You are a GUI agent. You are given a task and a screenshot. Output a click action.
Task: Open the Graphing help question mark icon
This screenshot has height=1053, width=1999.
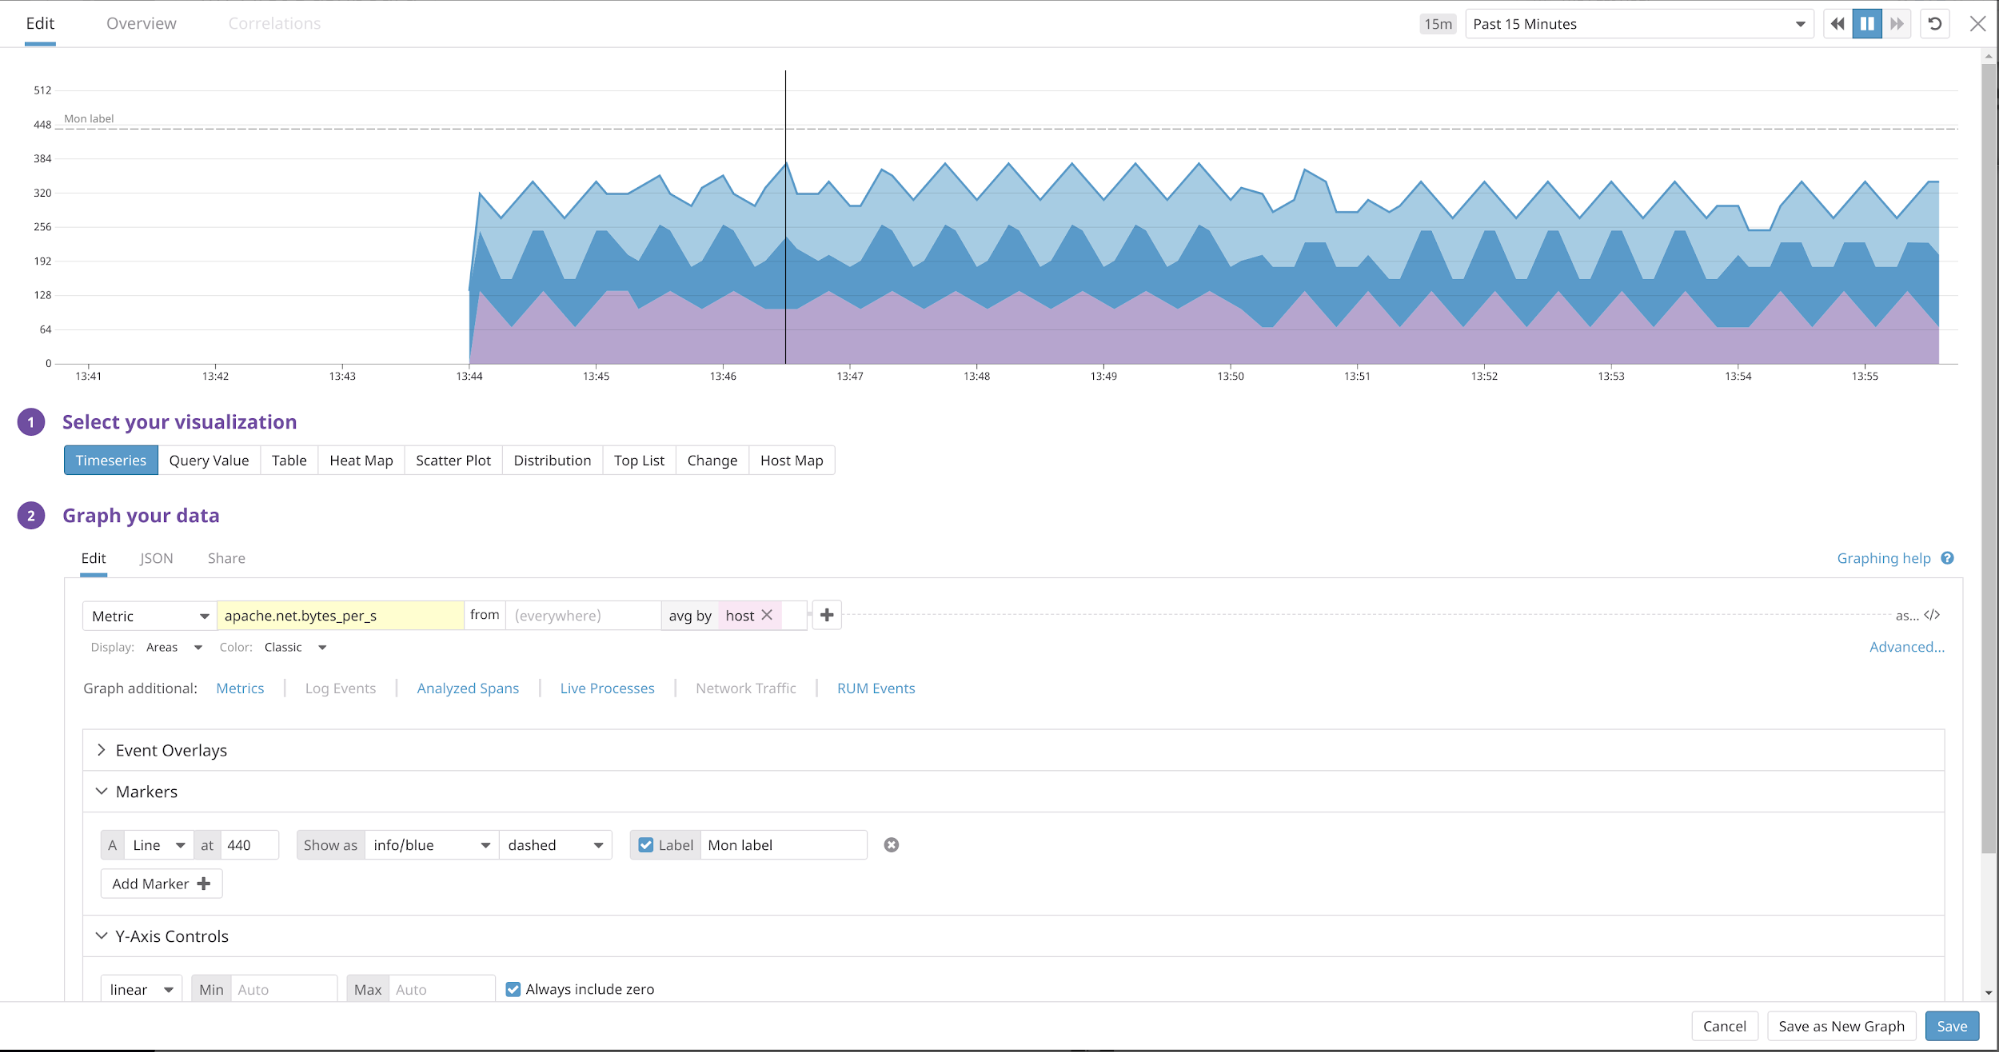(1947, 558)
